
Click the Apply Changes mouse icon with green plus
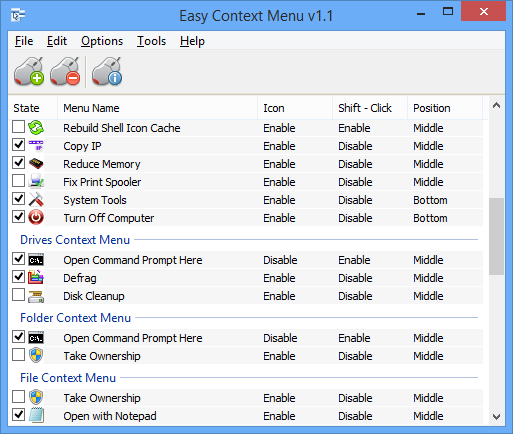[29, 71]
